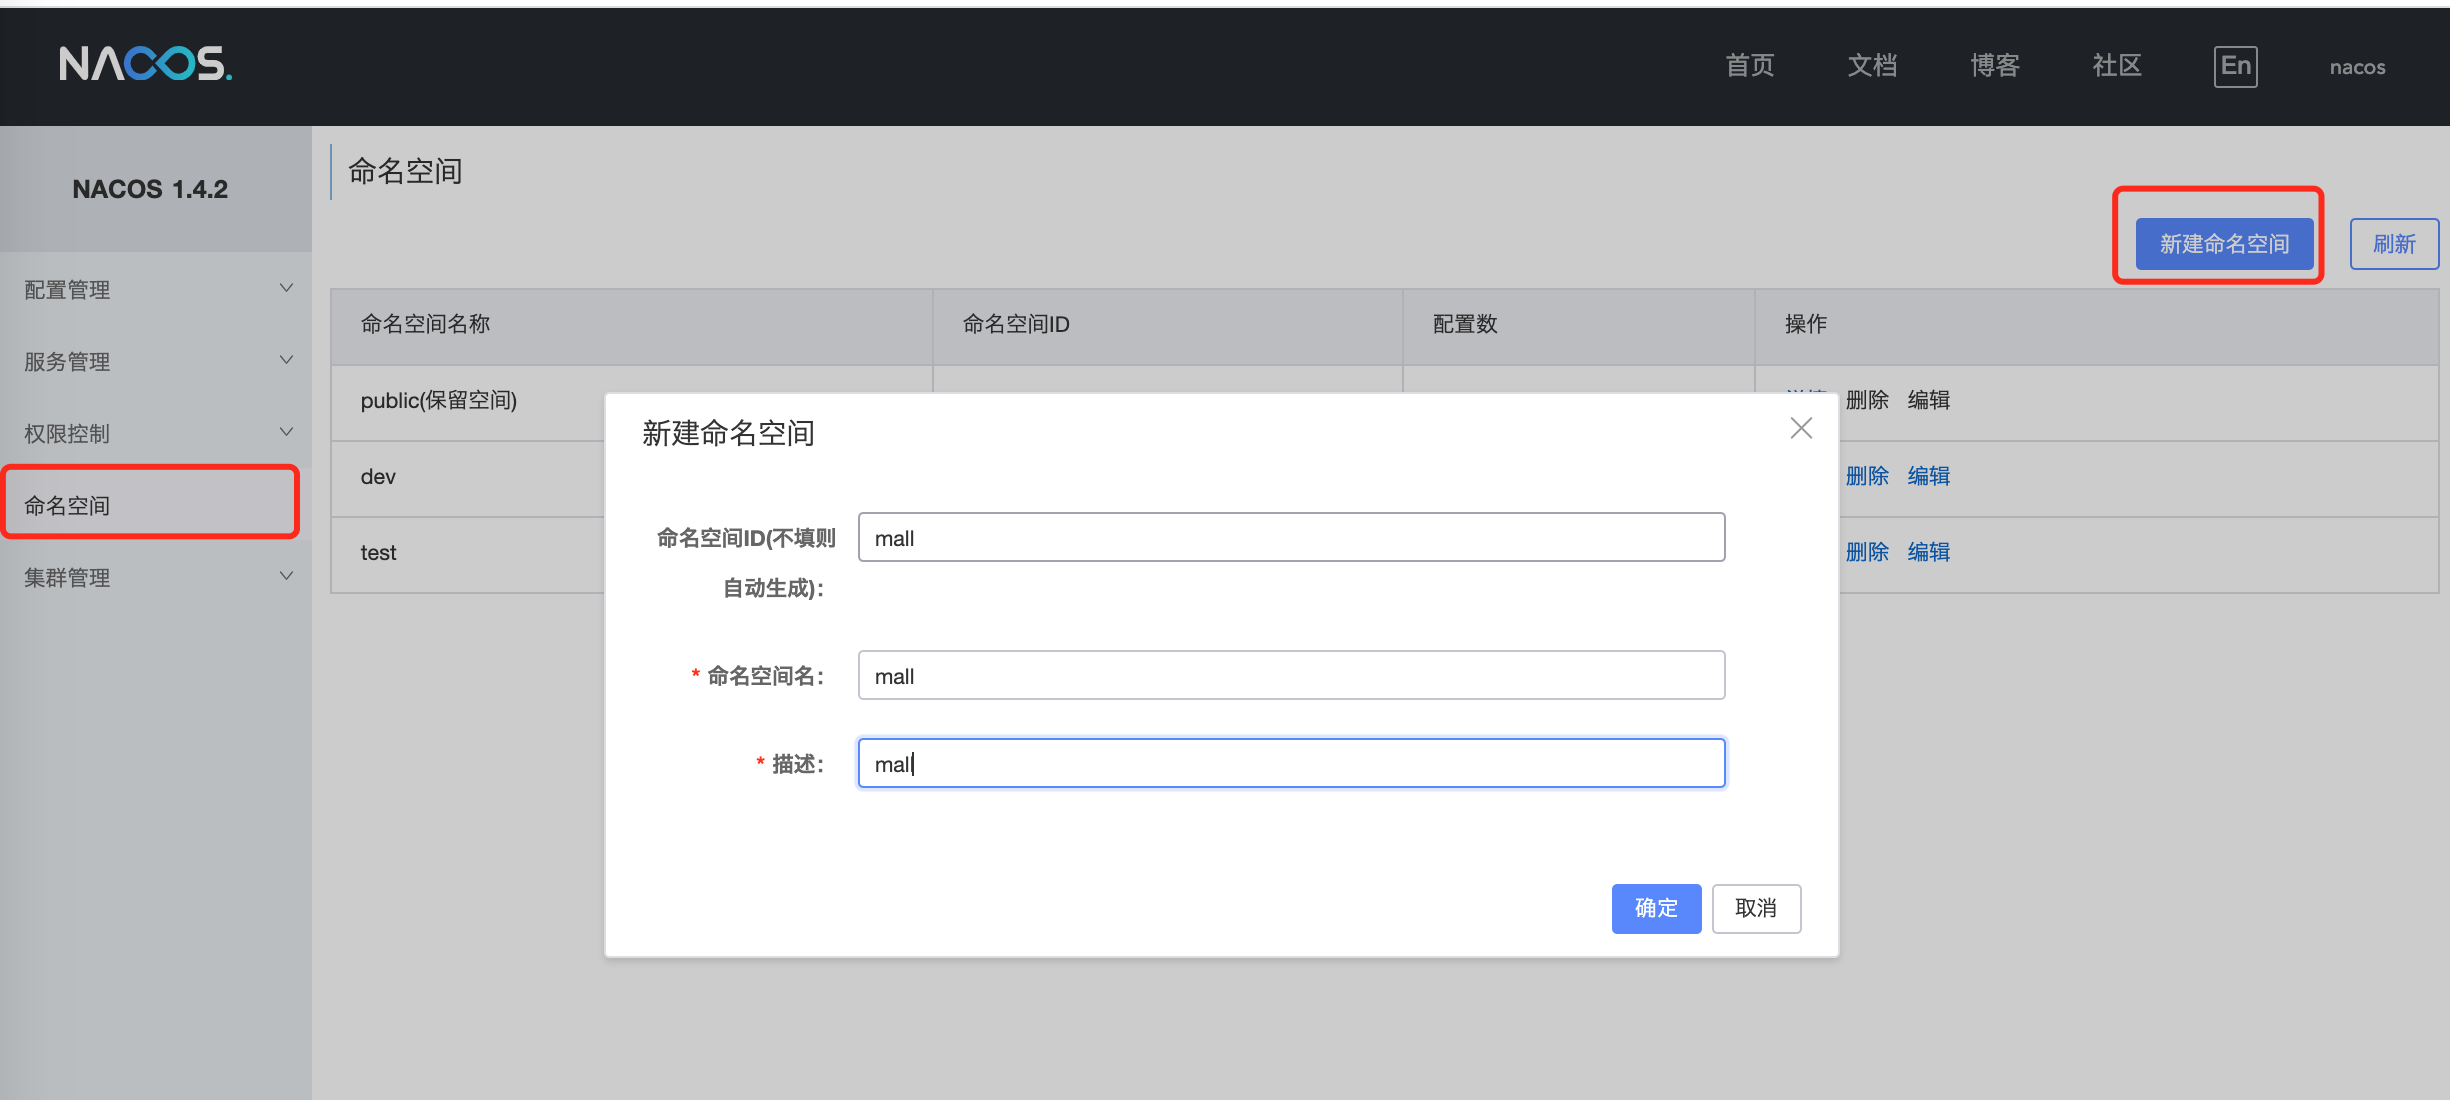Click the 命名空间名称 column header
This screenshot has height=1100, width=2450.
pyautogui.click(x=631, y=325)
